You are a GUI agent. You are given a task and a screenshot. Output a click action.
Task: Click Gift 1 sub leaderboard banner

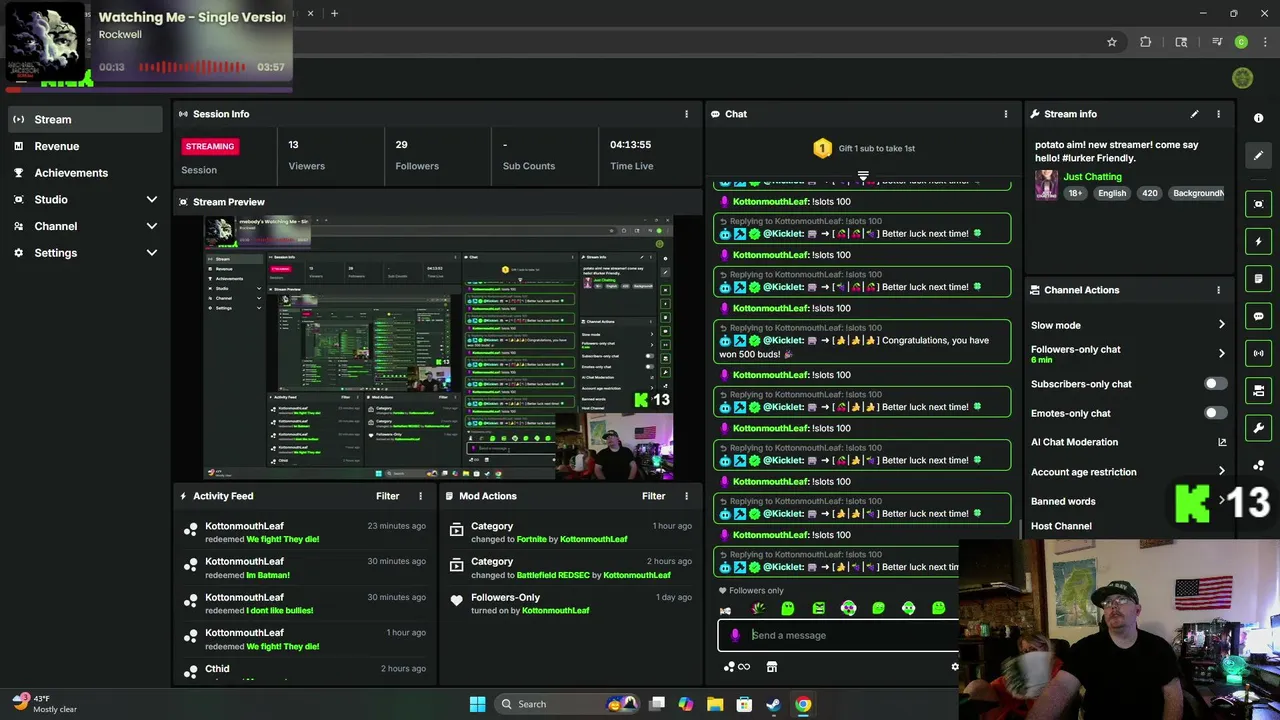pyautogui.click(x=863, y=148)
